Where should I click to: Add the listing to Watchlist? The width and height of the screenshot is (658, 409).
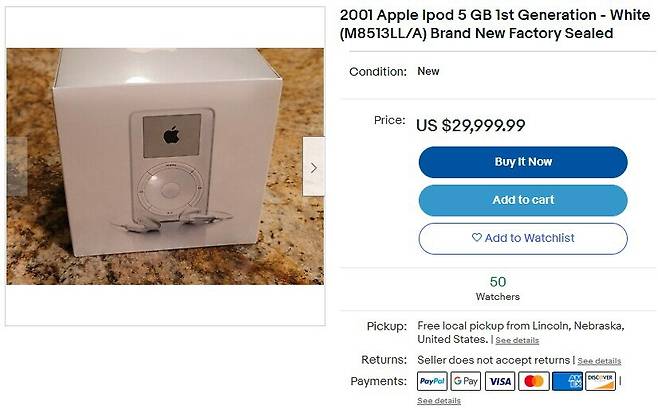523,238
